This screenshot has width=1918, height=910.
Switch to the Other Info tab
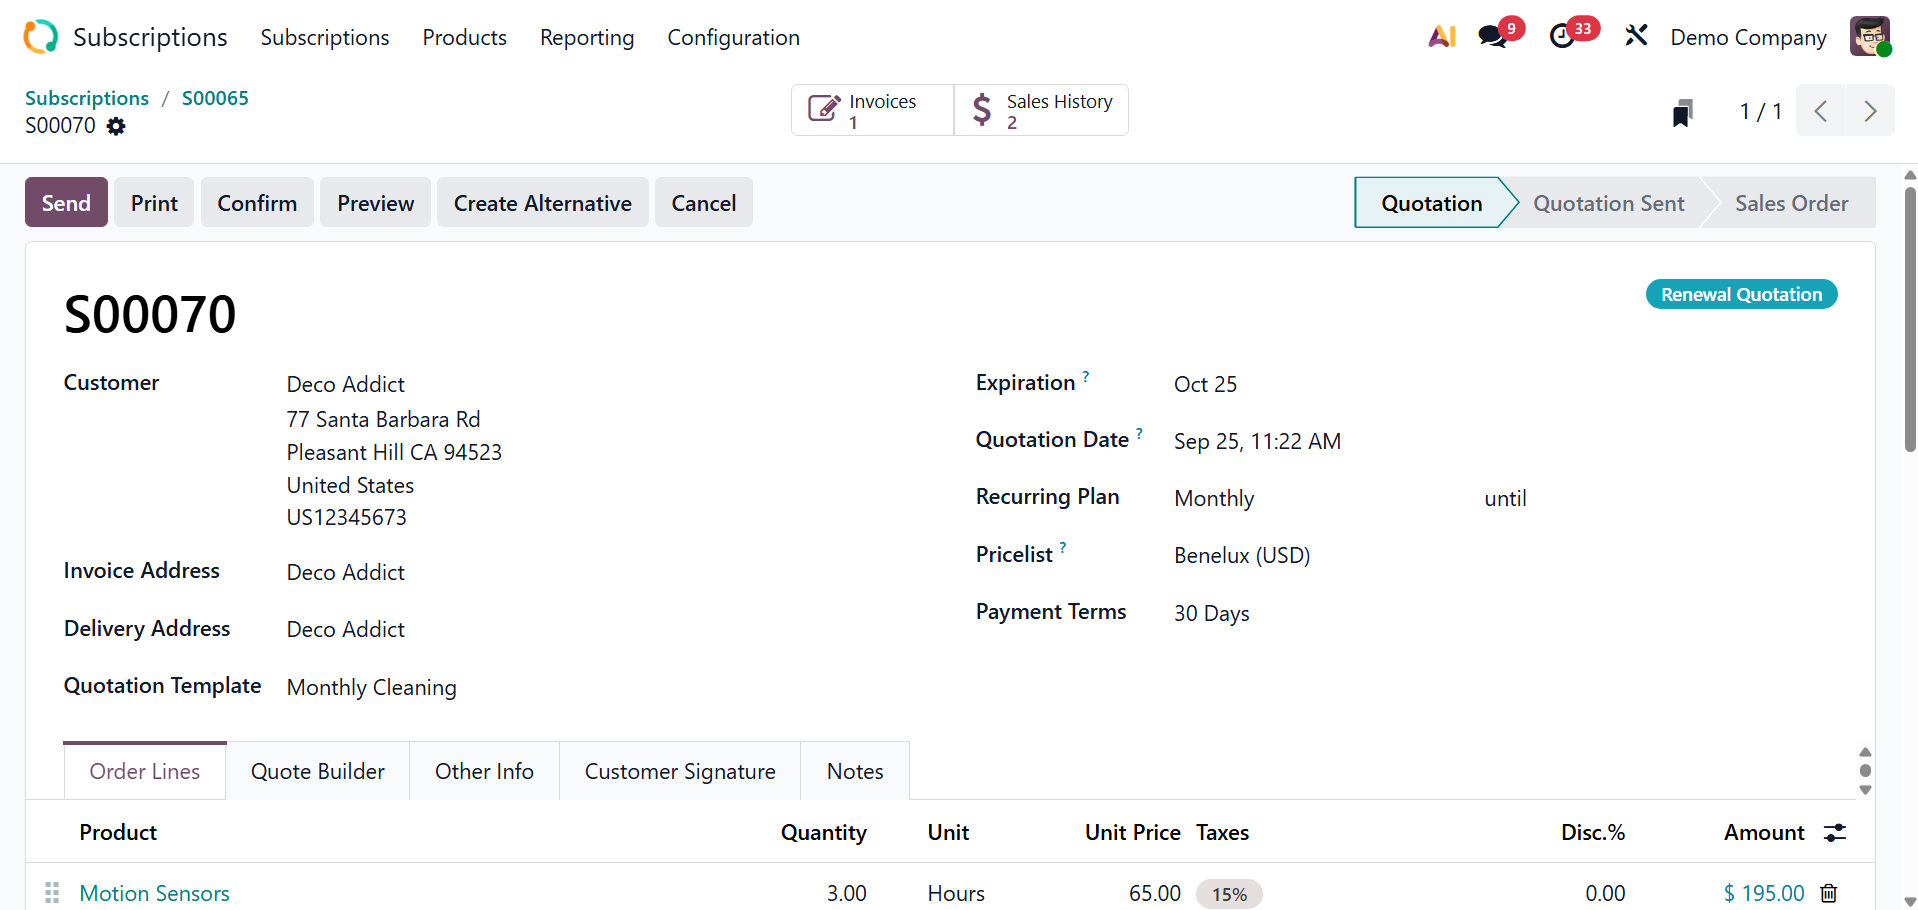tap(484, 771)
